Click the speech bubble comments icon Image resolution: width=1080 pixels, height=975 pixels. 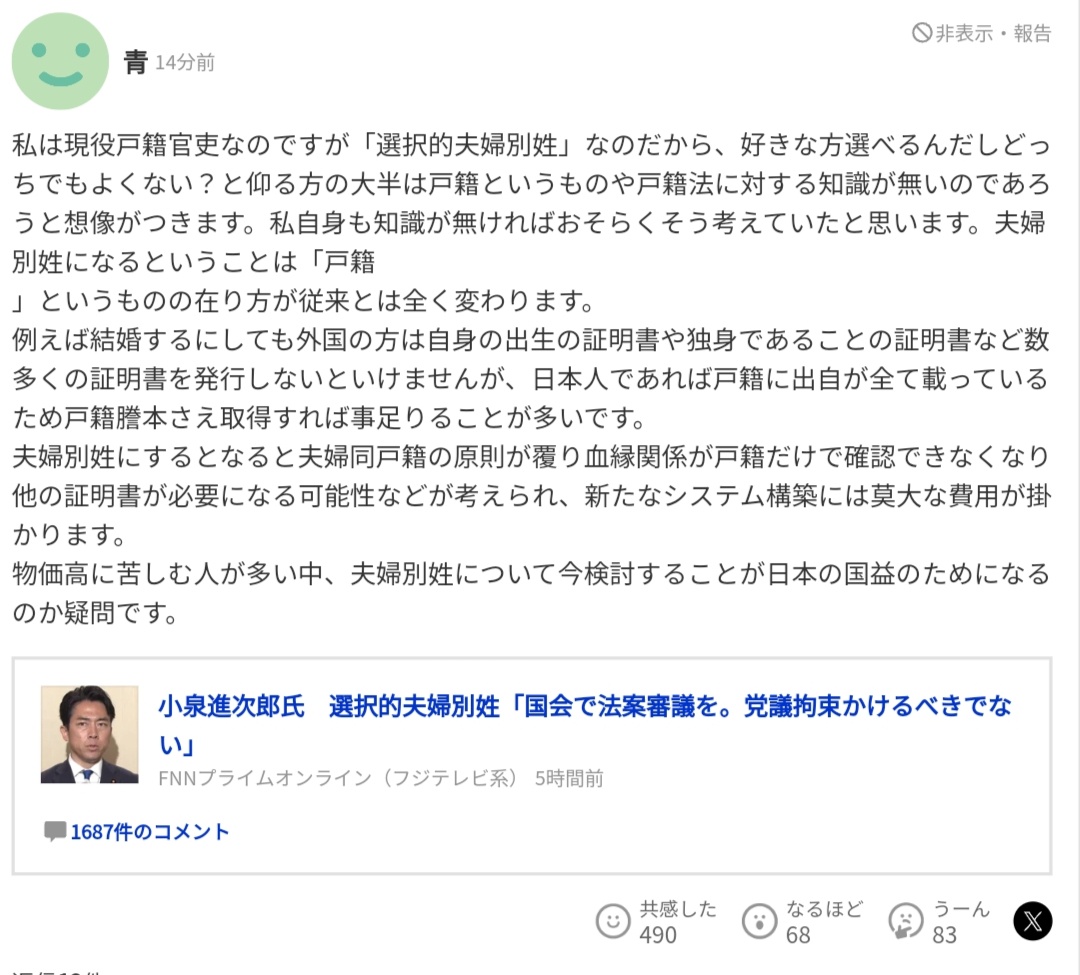(54, 832)
